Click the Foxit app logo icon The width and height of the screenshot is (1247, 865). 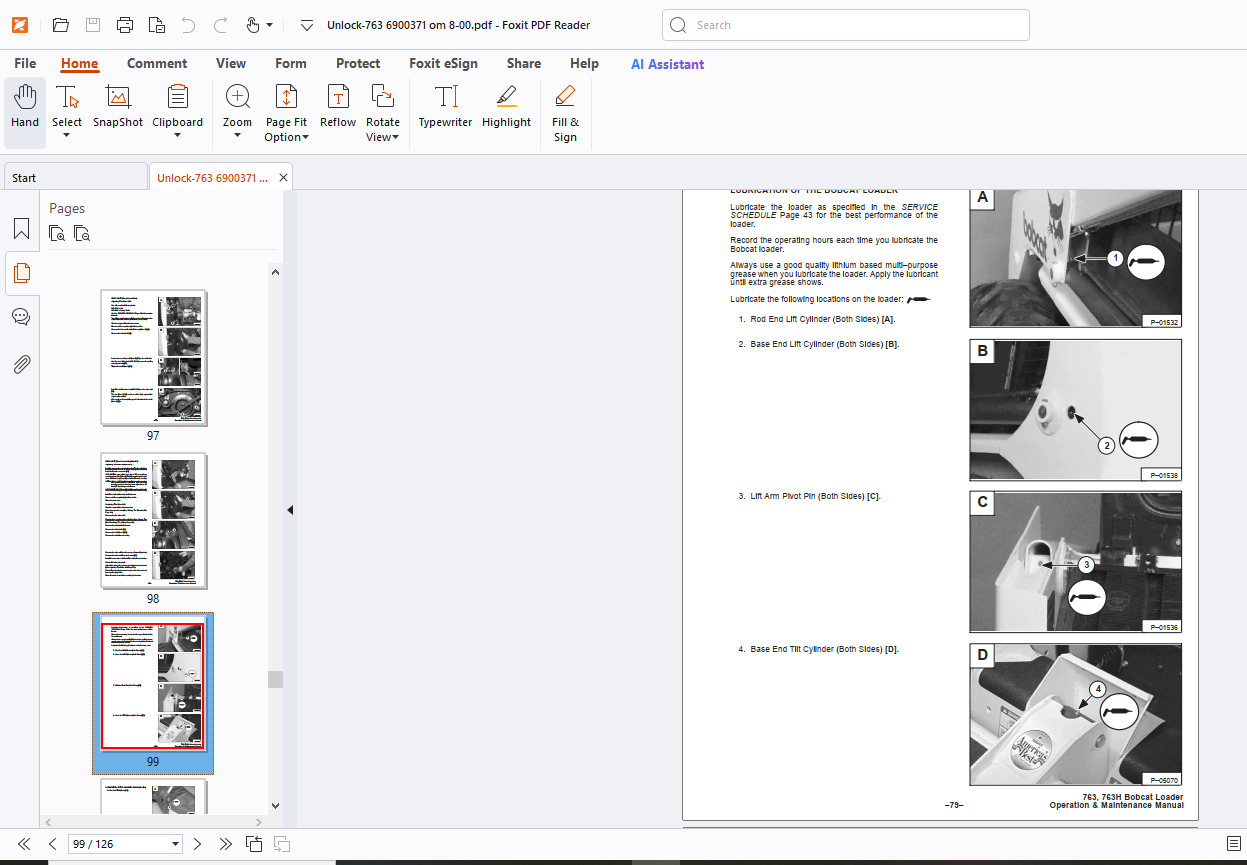[x=20, y=25]
